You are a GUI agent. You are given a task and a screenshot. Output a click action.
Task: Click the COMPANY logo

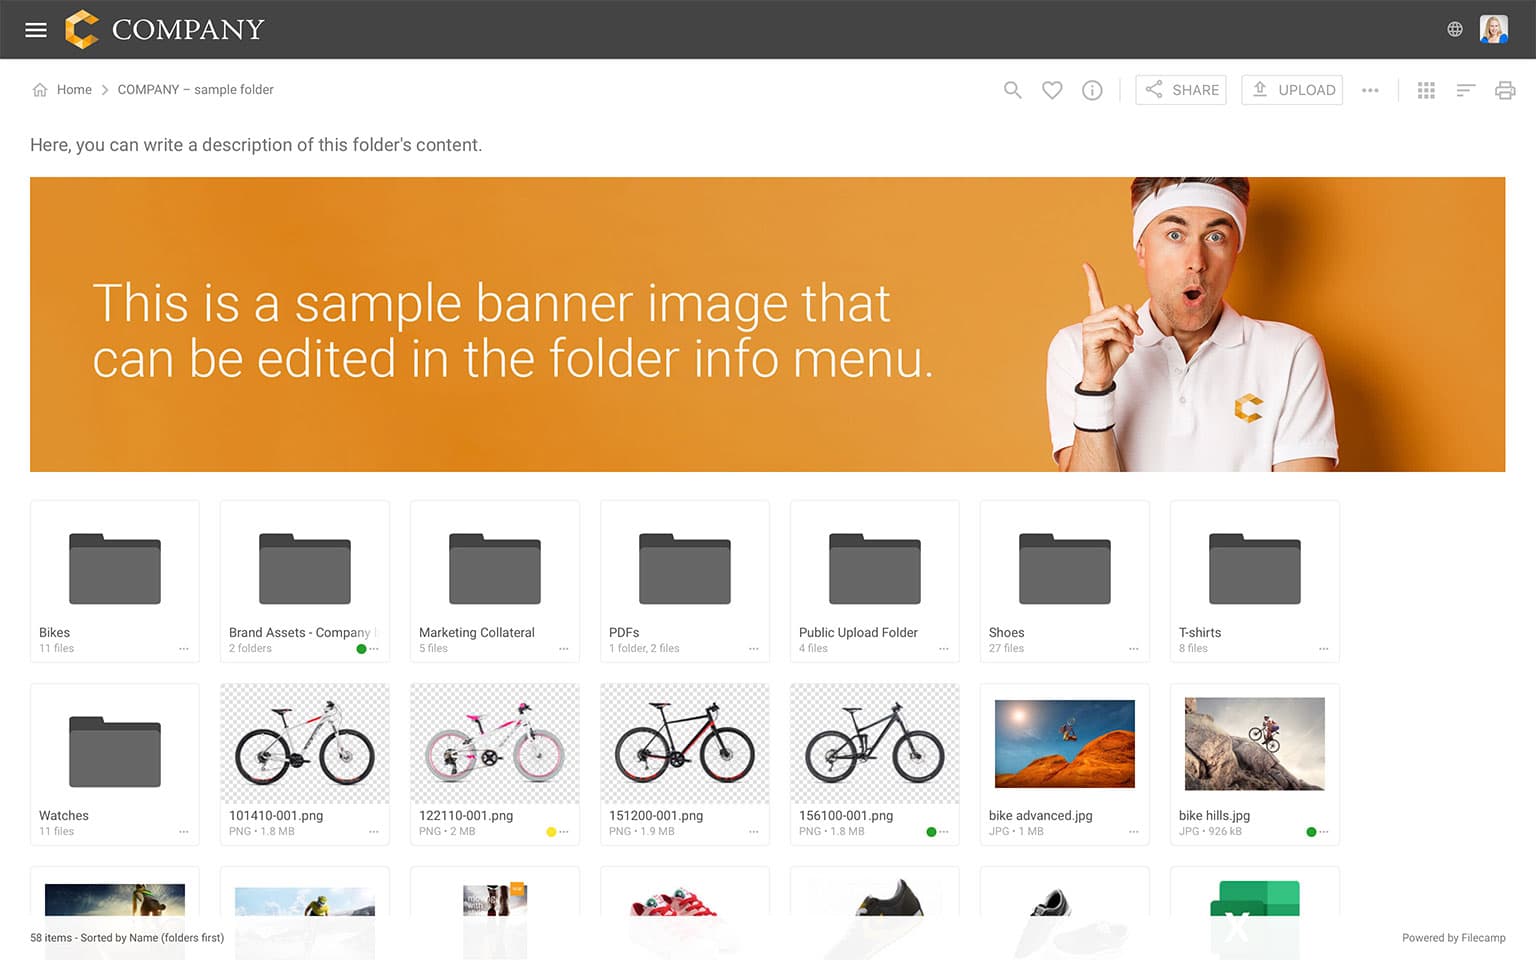165,29
